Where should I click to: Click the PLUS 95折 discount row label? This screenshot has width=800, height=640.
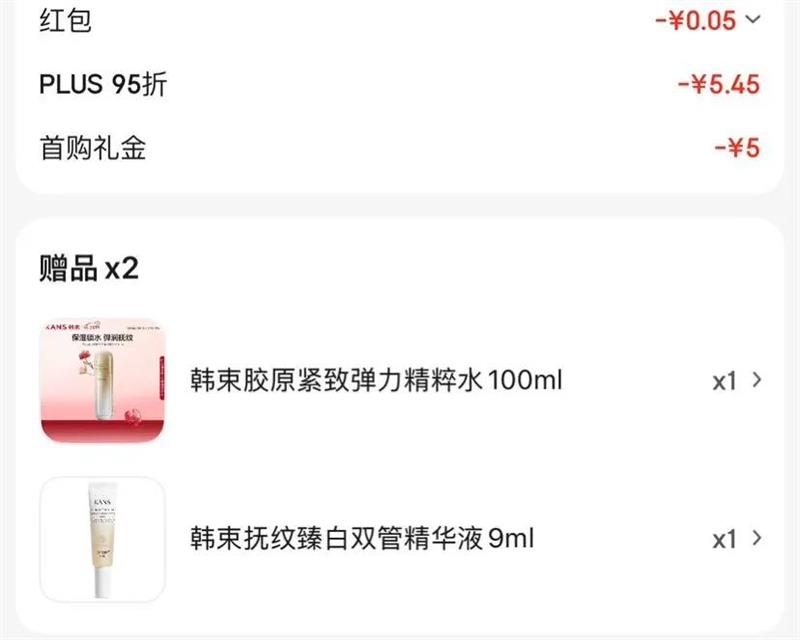103,84
